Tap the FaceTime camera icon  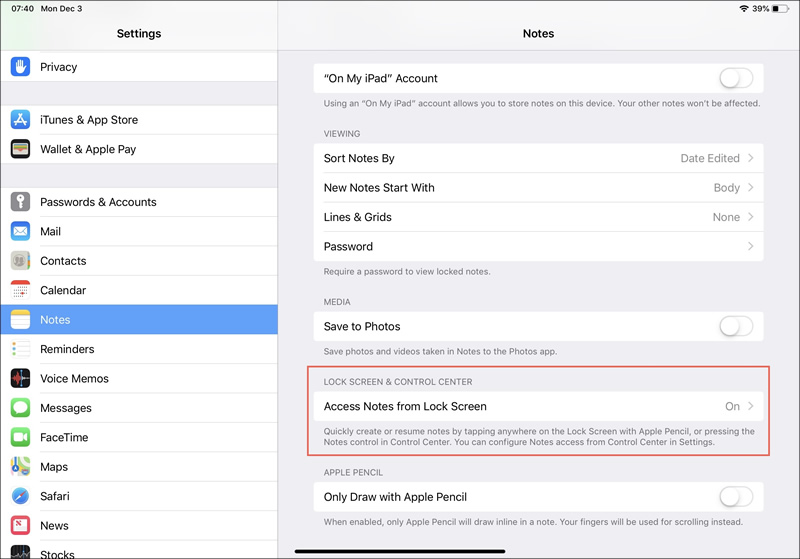21,437
